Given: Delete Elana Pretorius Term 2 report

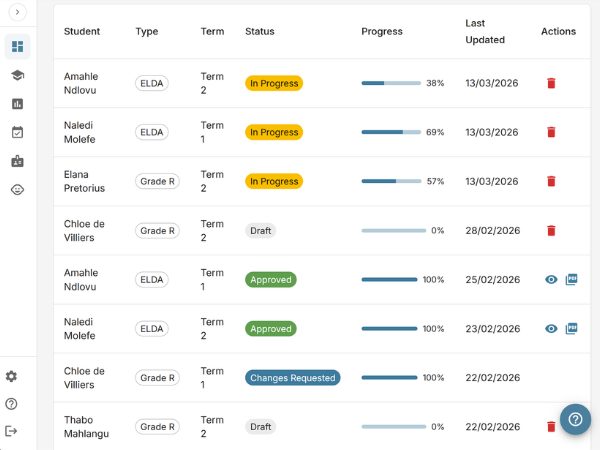Looking at the screenshot, I should tap(551, 181).
